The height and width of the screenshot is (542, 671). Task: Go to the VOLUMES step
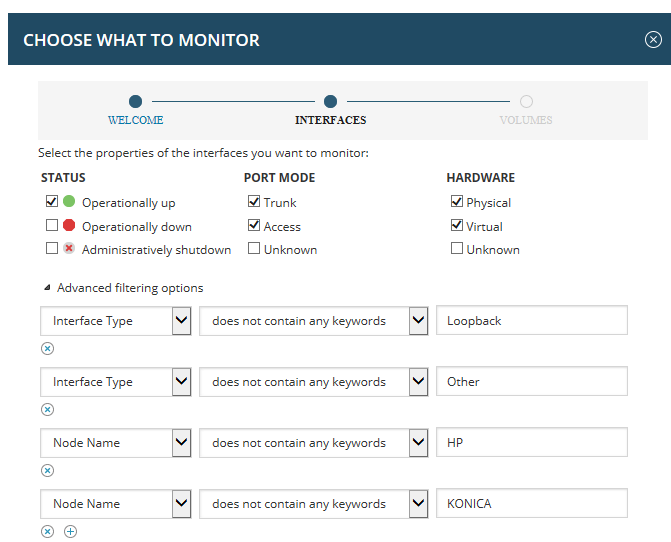[526, 120]
